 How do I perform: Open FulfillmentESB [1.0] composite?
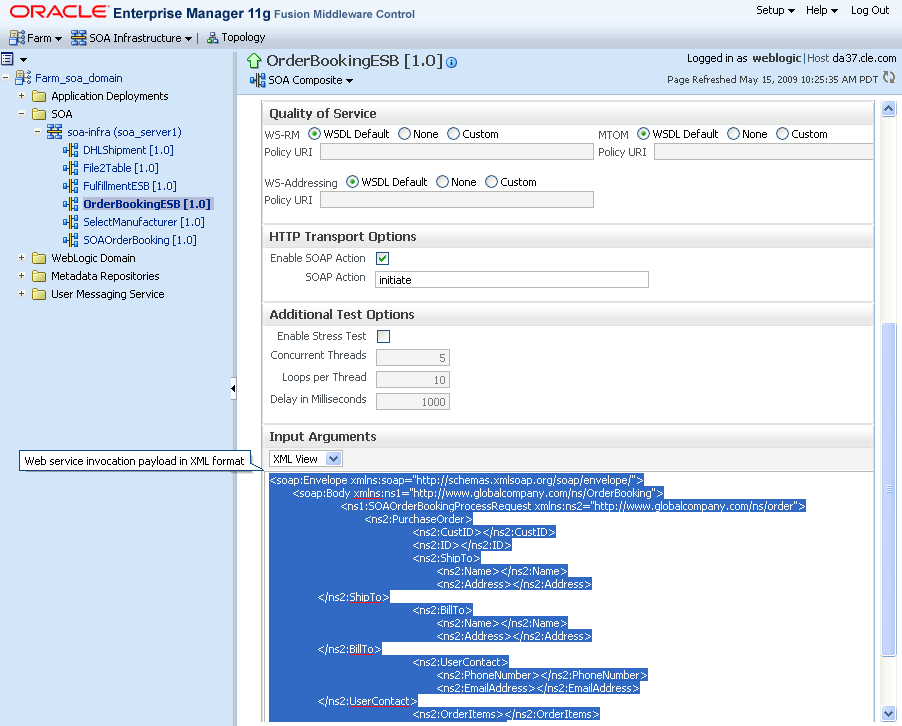click(x=129, y=186)
